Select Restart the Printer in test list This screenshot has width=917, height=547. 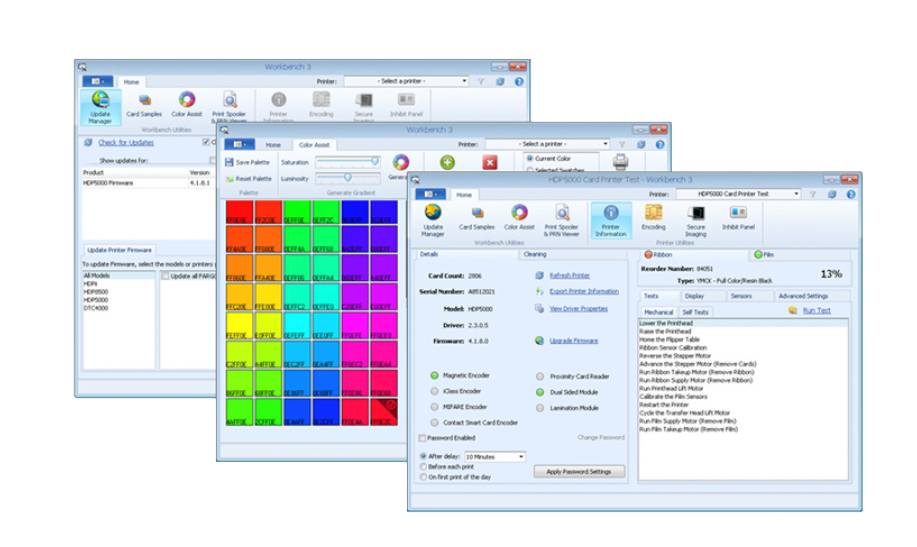pos(664,405)
